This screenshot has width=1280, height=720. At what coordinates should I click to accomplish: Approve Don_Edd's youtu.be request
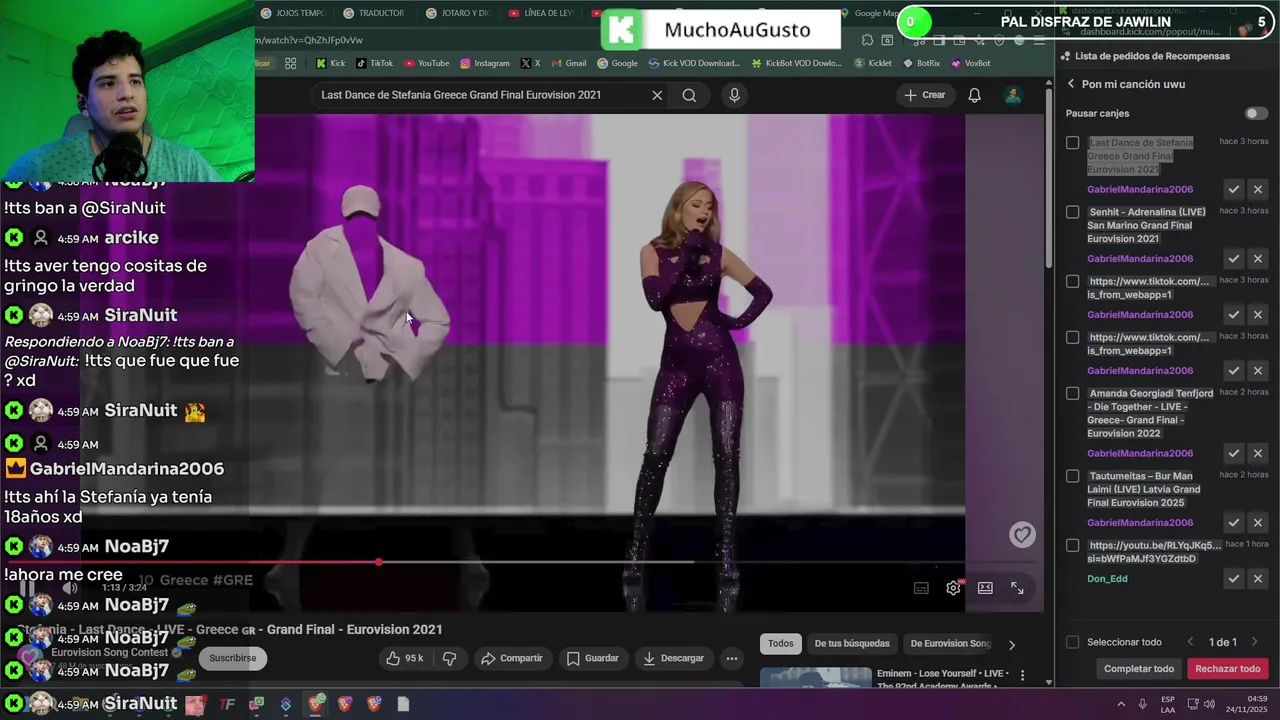click(x=1234, y=579)
